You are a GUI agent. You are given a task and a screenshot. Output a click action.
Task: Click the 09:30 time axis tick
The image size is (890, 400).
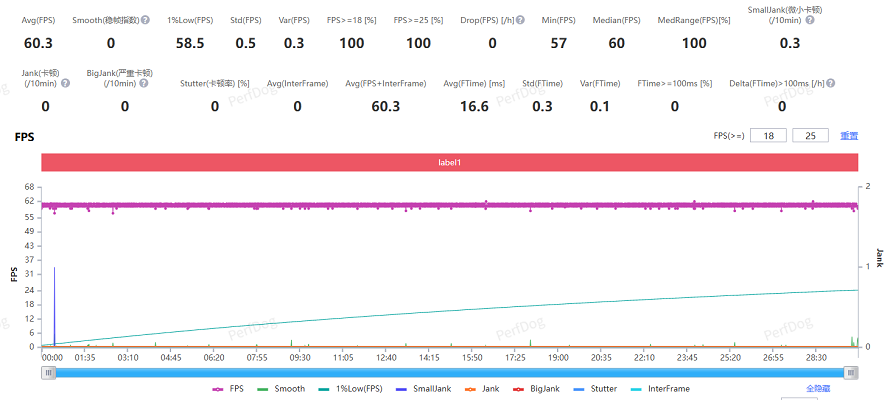300,358
